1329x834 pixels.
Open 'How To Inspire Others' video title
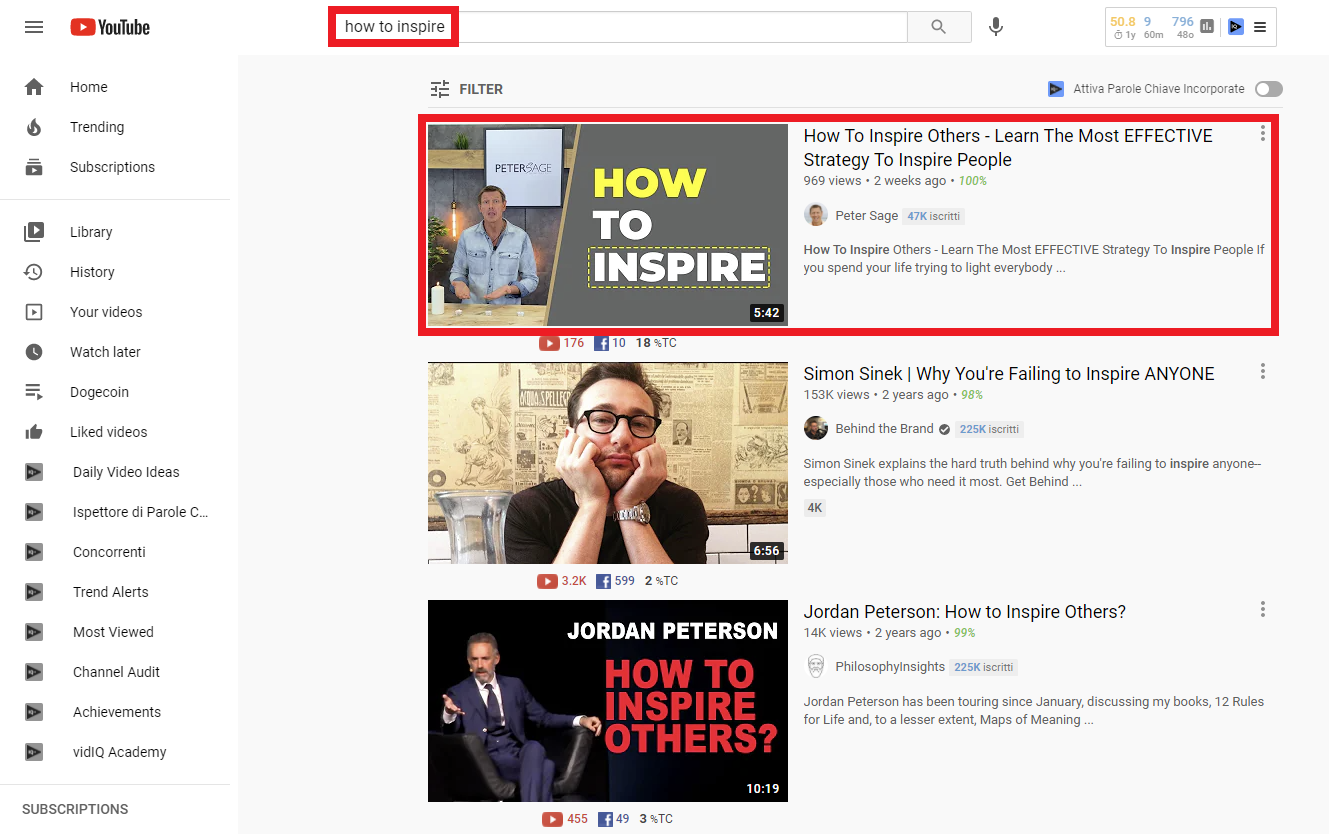coord(1008,148)
